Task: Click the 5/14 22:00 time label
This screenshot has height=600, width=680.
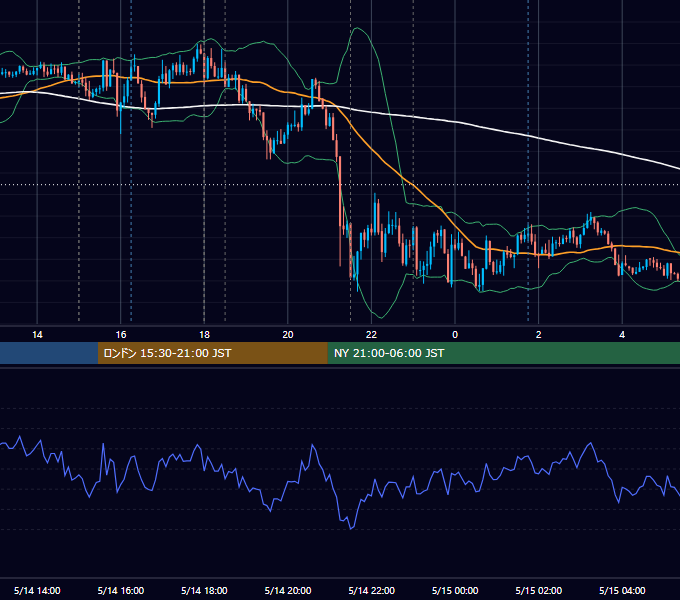Action: pyautogui.click(x=372, y=590)
